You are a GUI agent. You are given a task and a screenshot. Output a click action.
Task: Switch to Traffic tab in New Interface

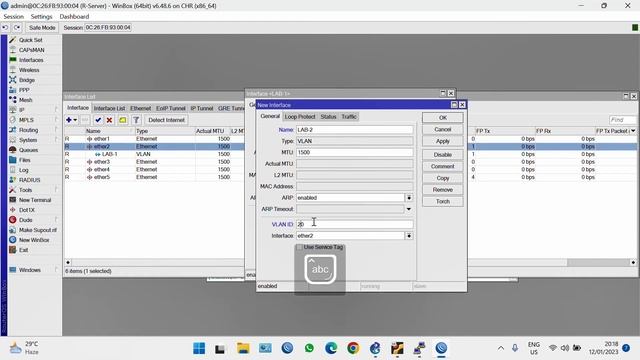(x=349, y=117)
